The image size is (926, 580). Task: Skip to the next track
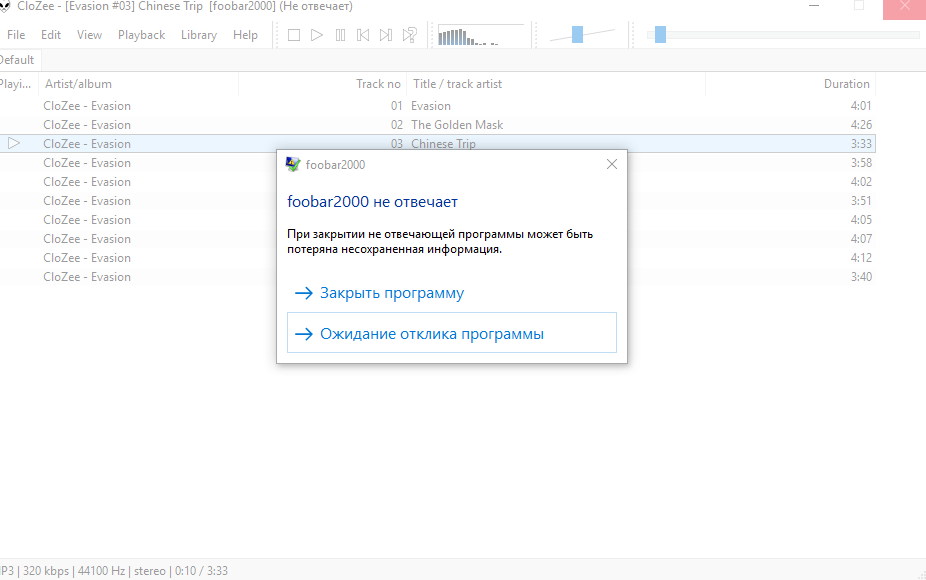click(386, 35)
